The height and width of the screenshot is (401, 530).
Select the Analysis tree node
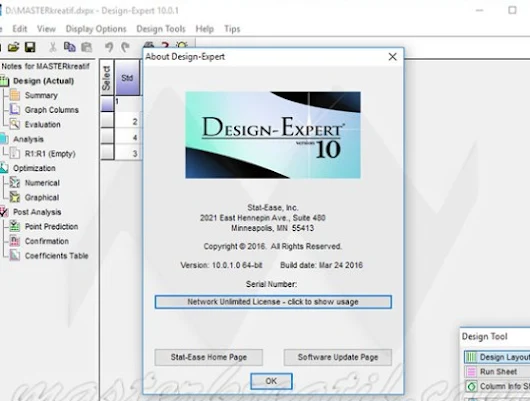click(28, 139)
